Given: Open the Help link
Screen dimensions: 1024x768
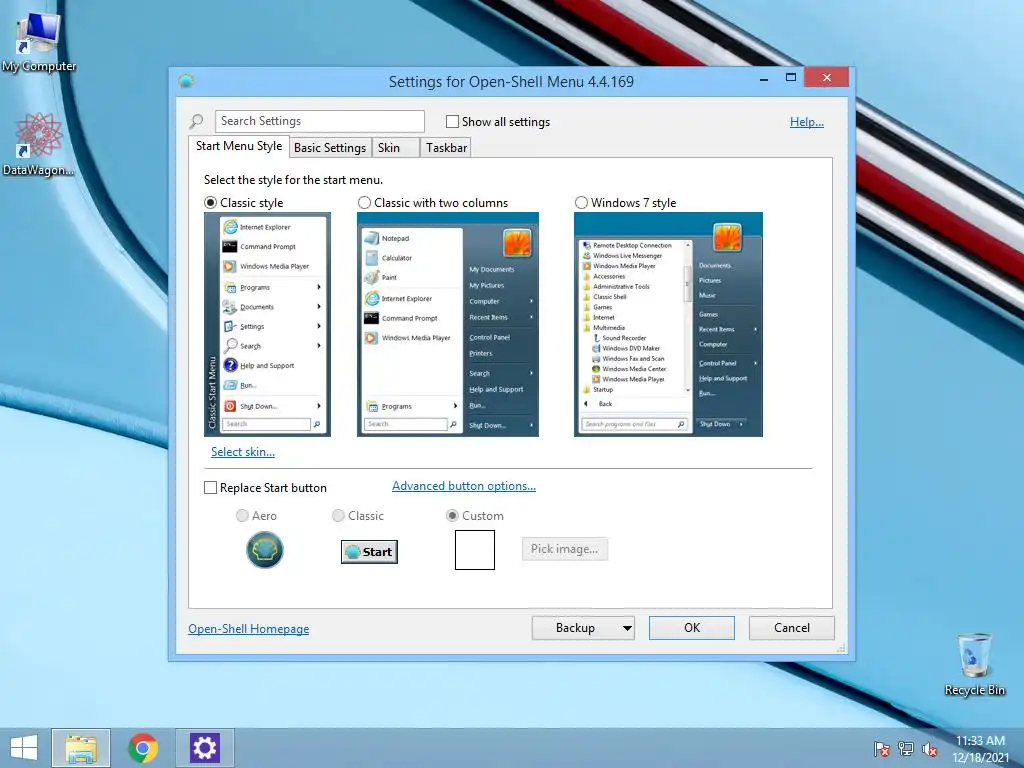Looking at the screenshot, I should (807, 121).
